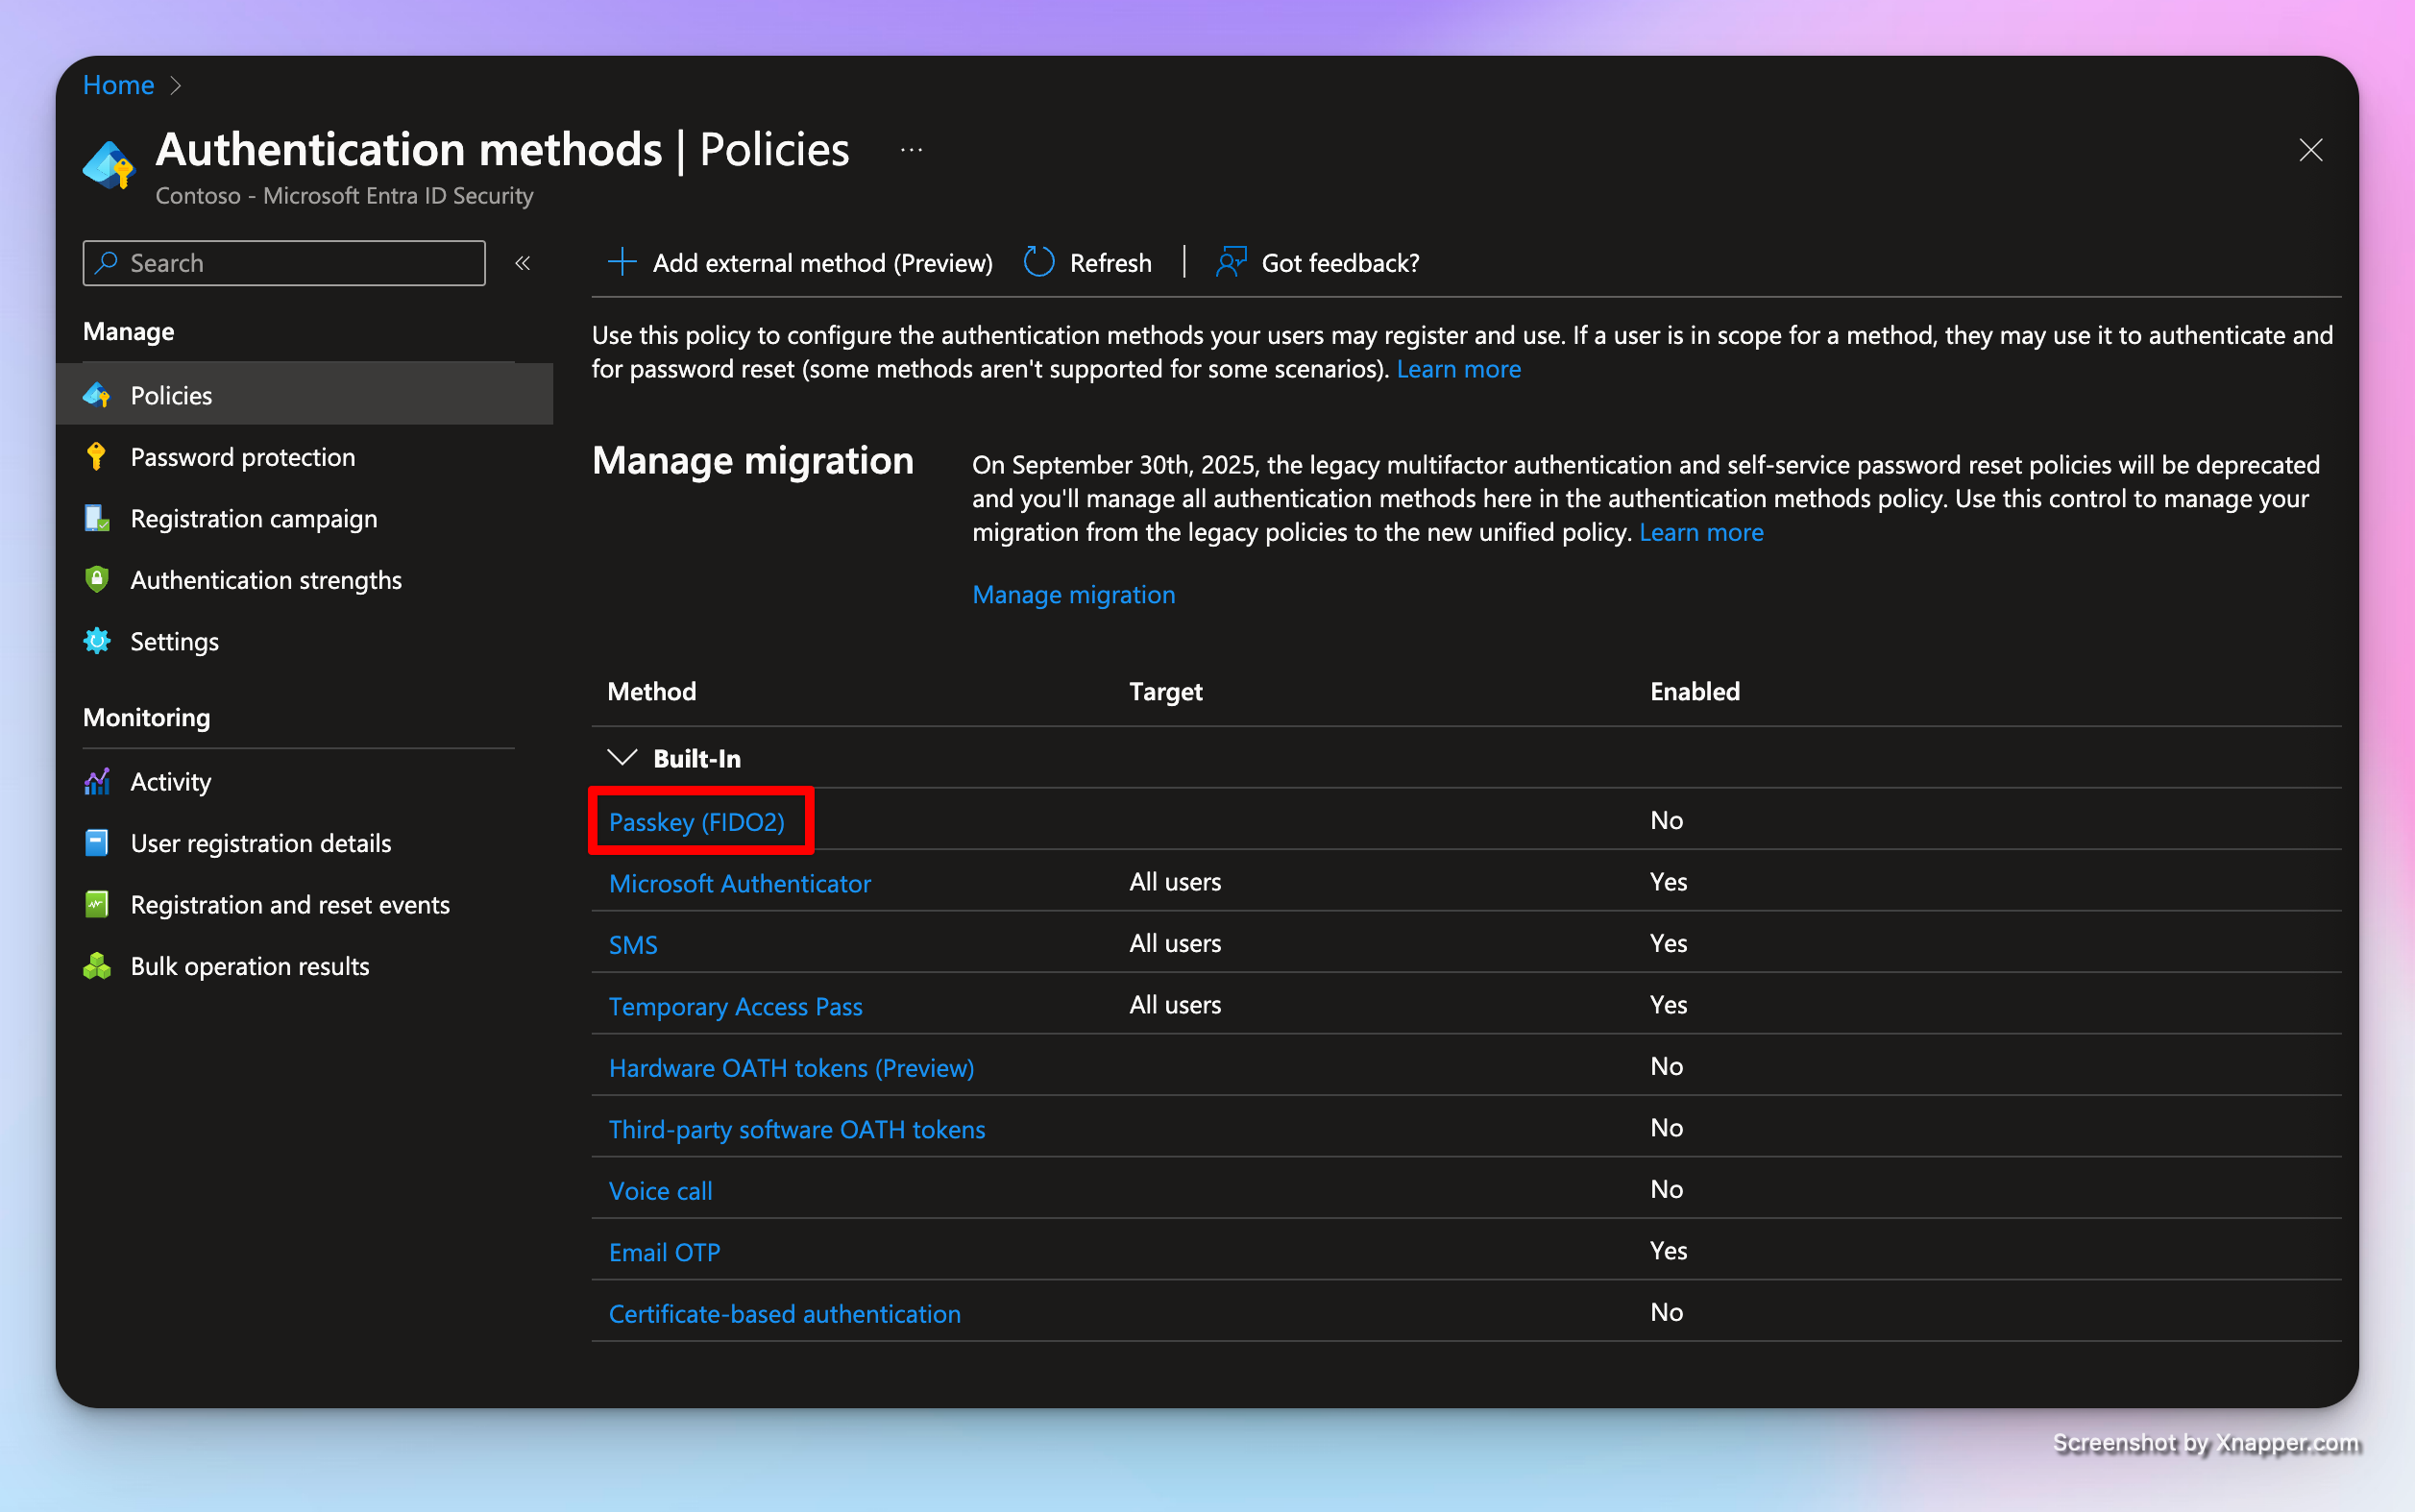Viewport: 2415px width, 1512px height.
Task: Collapse the left sidebar with double chevron
Action: tap(522, 263)
